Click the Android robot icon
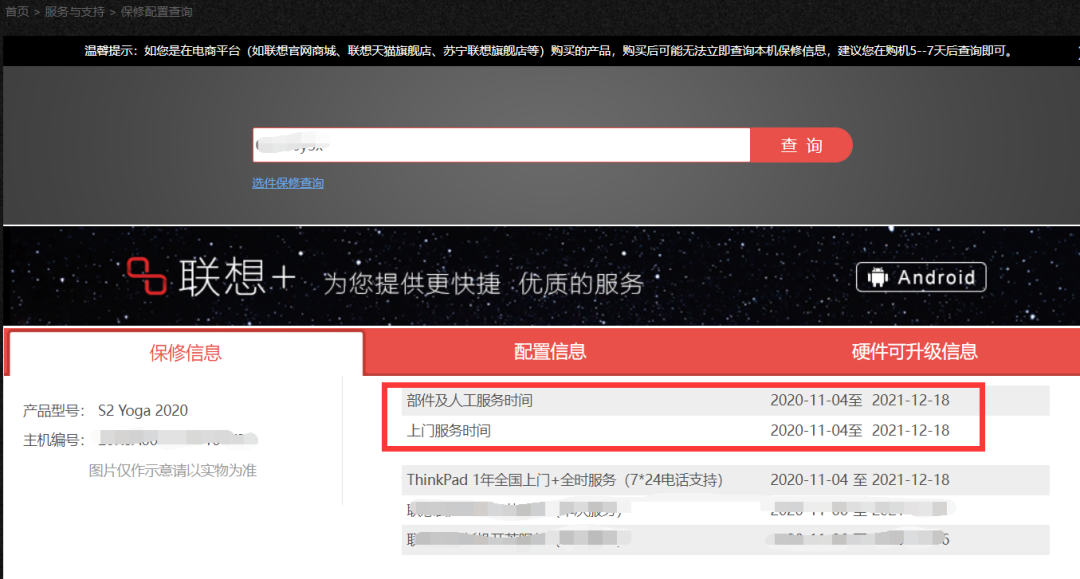This screenshot has height=579, width=1080. [880, 277]
